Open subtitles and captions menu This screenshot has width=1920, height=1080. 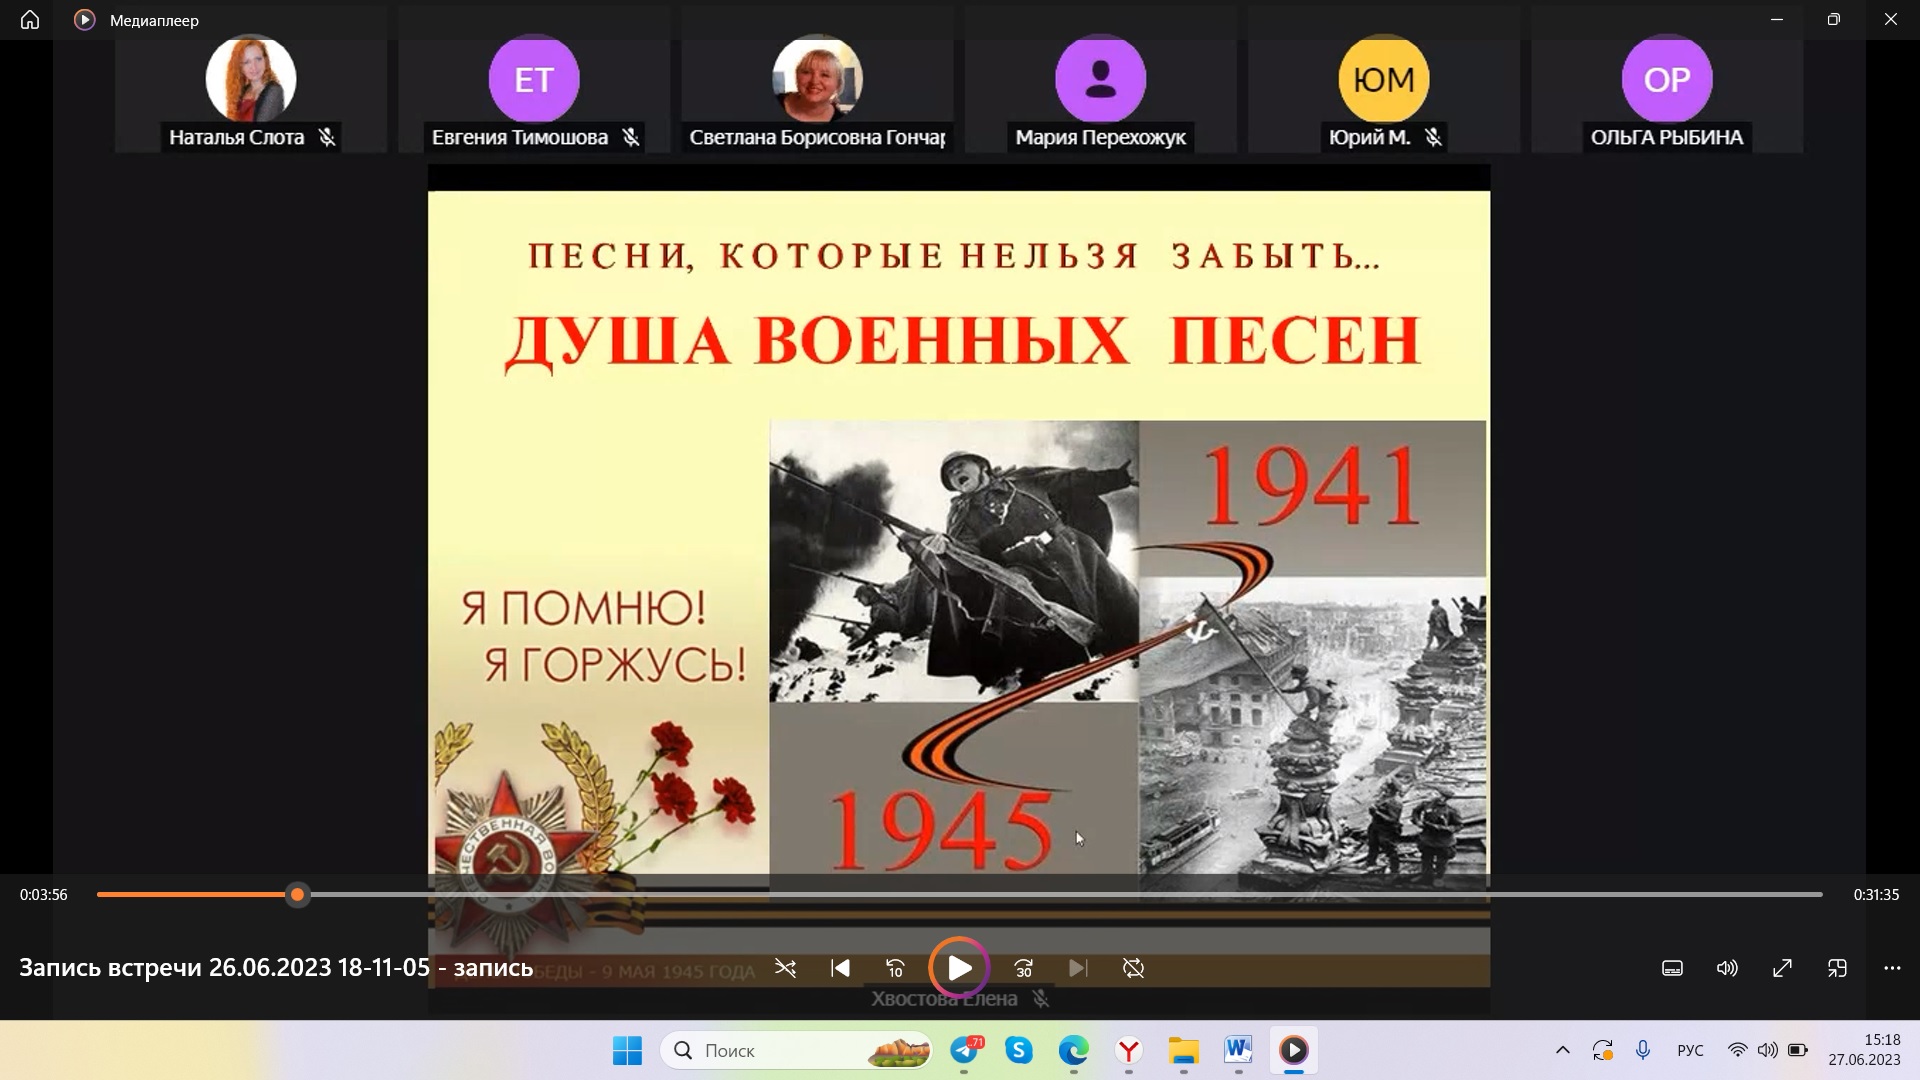(x=1673, y=968)
